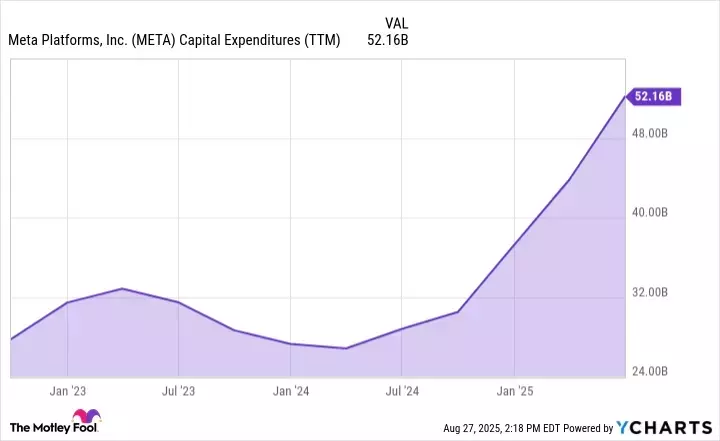Click the line's early-2023 peak point
Image resolution: width=720 pixels, height=441 pixels.
(122, 289)
